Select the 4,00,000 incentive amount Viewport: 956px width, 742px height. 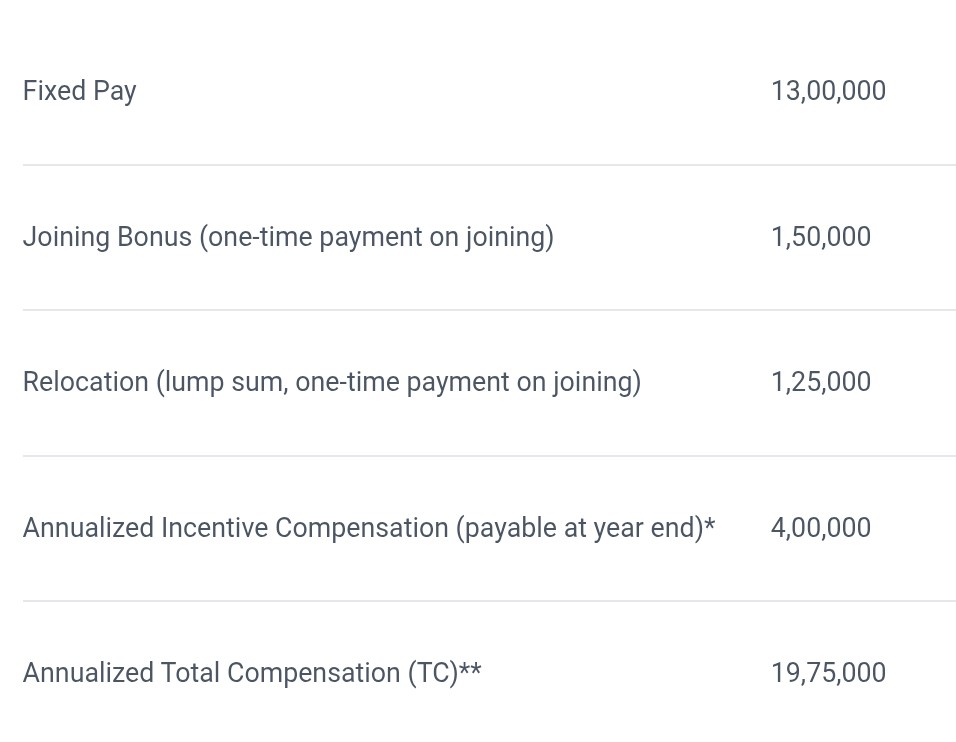coord(821,527)
